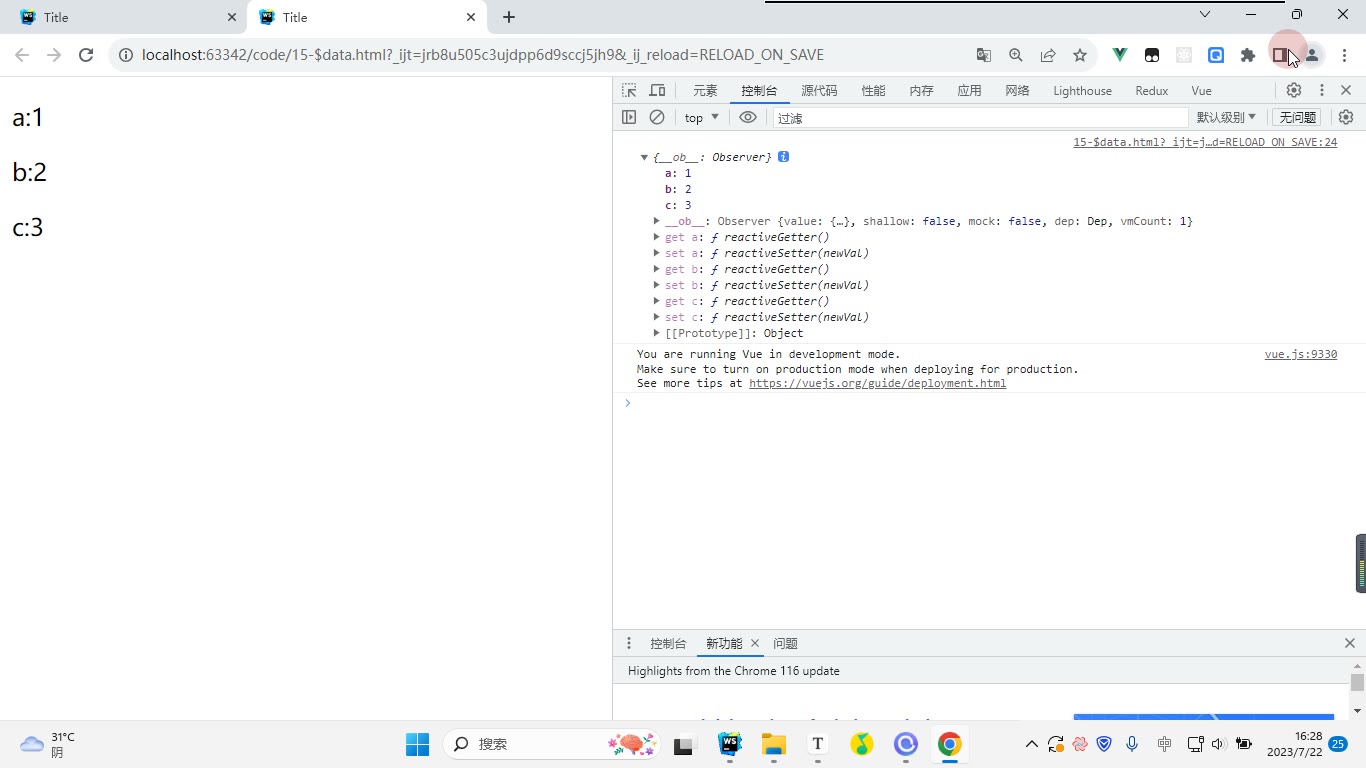Collapse the {__ob__: Observer} object
The width and height of the screenshot is (1366, 768).
(644, 157)
